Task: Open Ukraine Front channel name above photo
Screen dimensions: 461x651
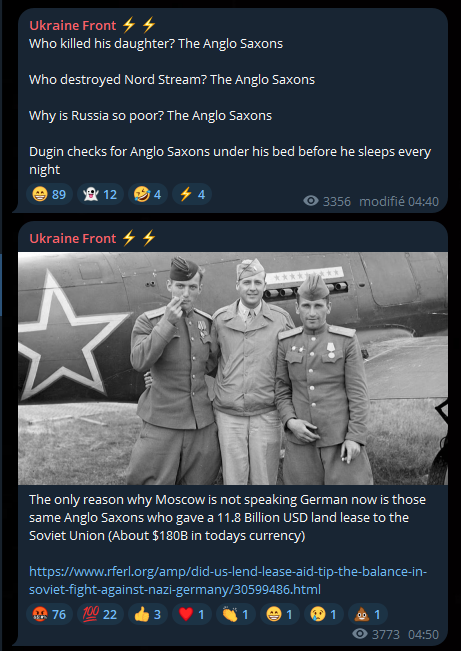Action: (73, 238)
